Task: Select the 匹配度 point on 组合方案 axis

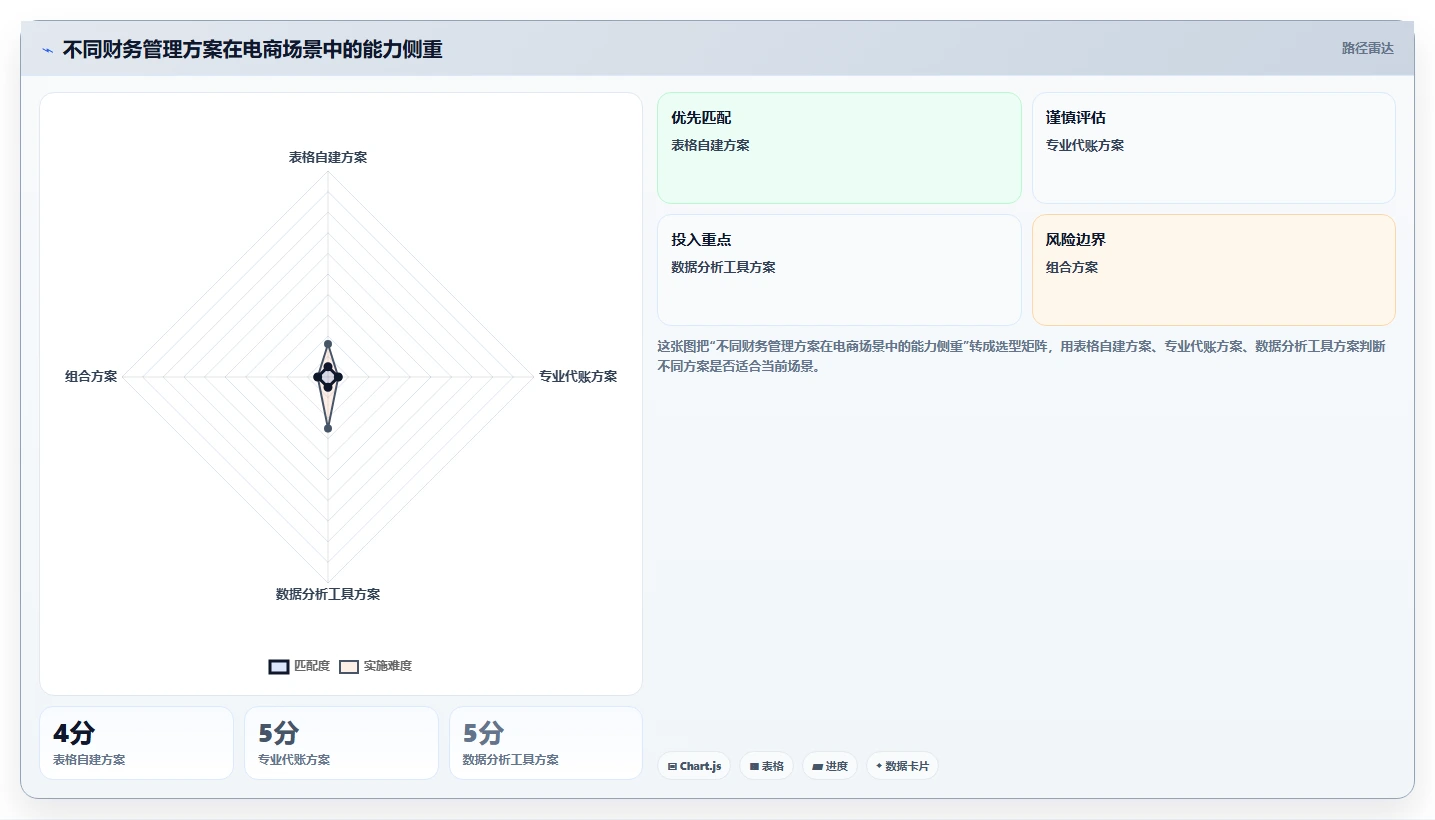Action: coord(318,377)
